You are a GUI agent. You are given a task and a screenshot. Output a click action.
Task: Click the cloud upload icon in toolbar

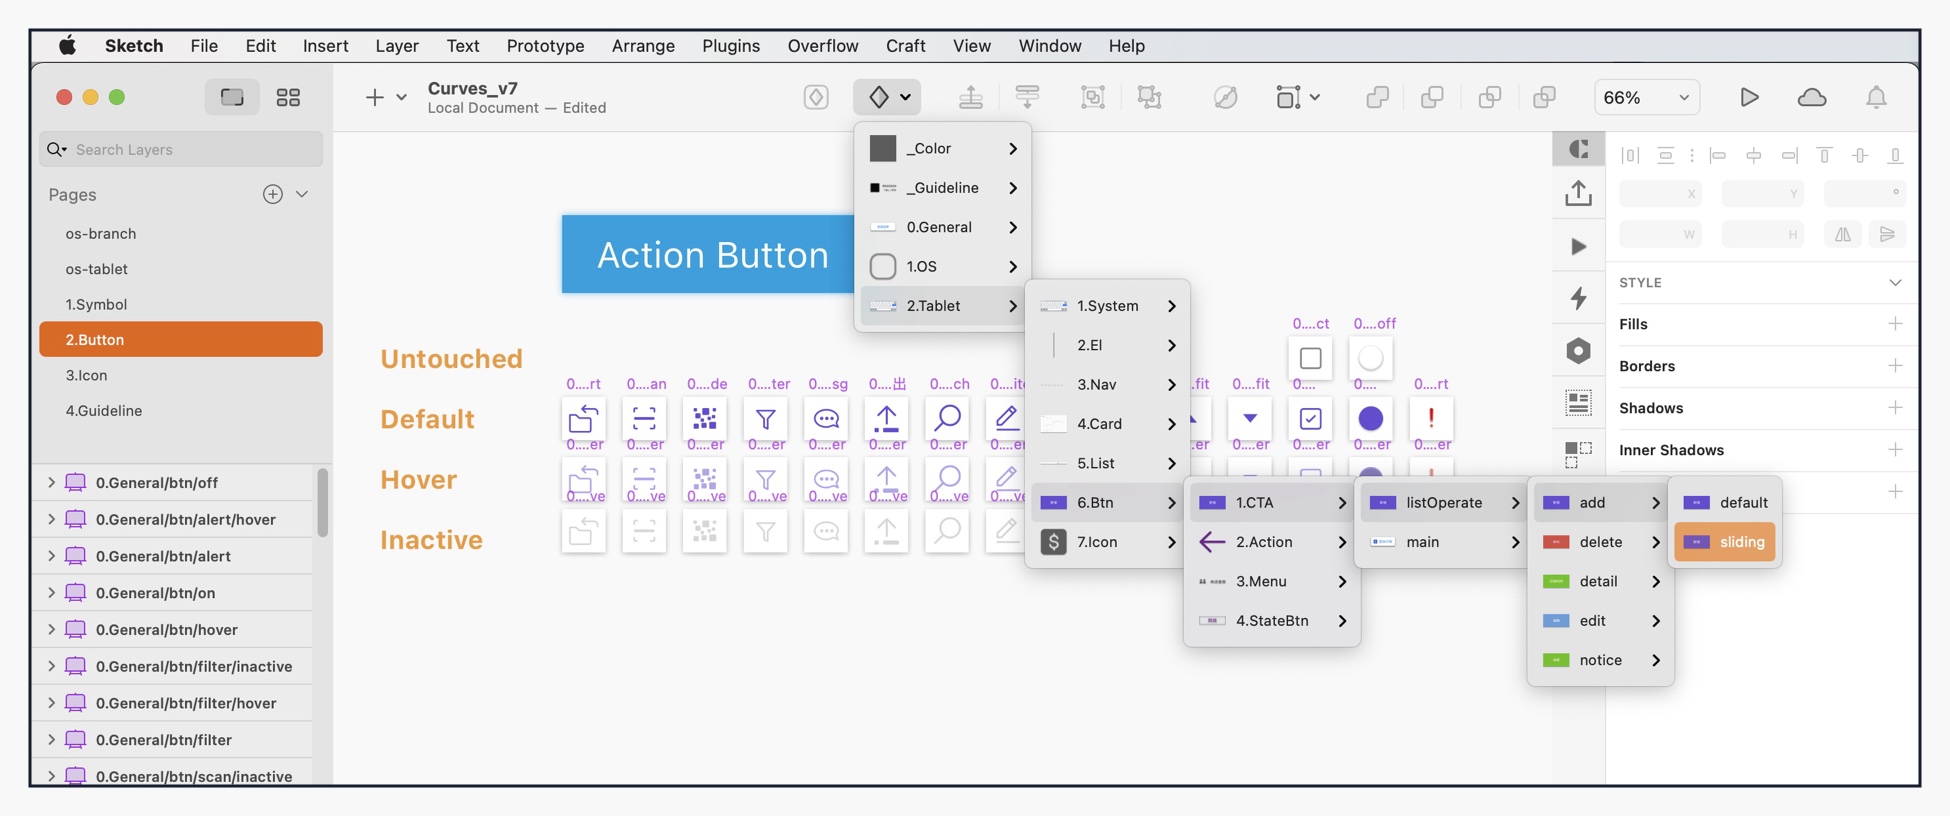(1812, 97)
